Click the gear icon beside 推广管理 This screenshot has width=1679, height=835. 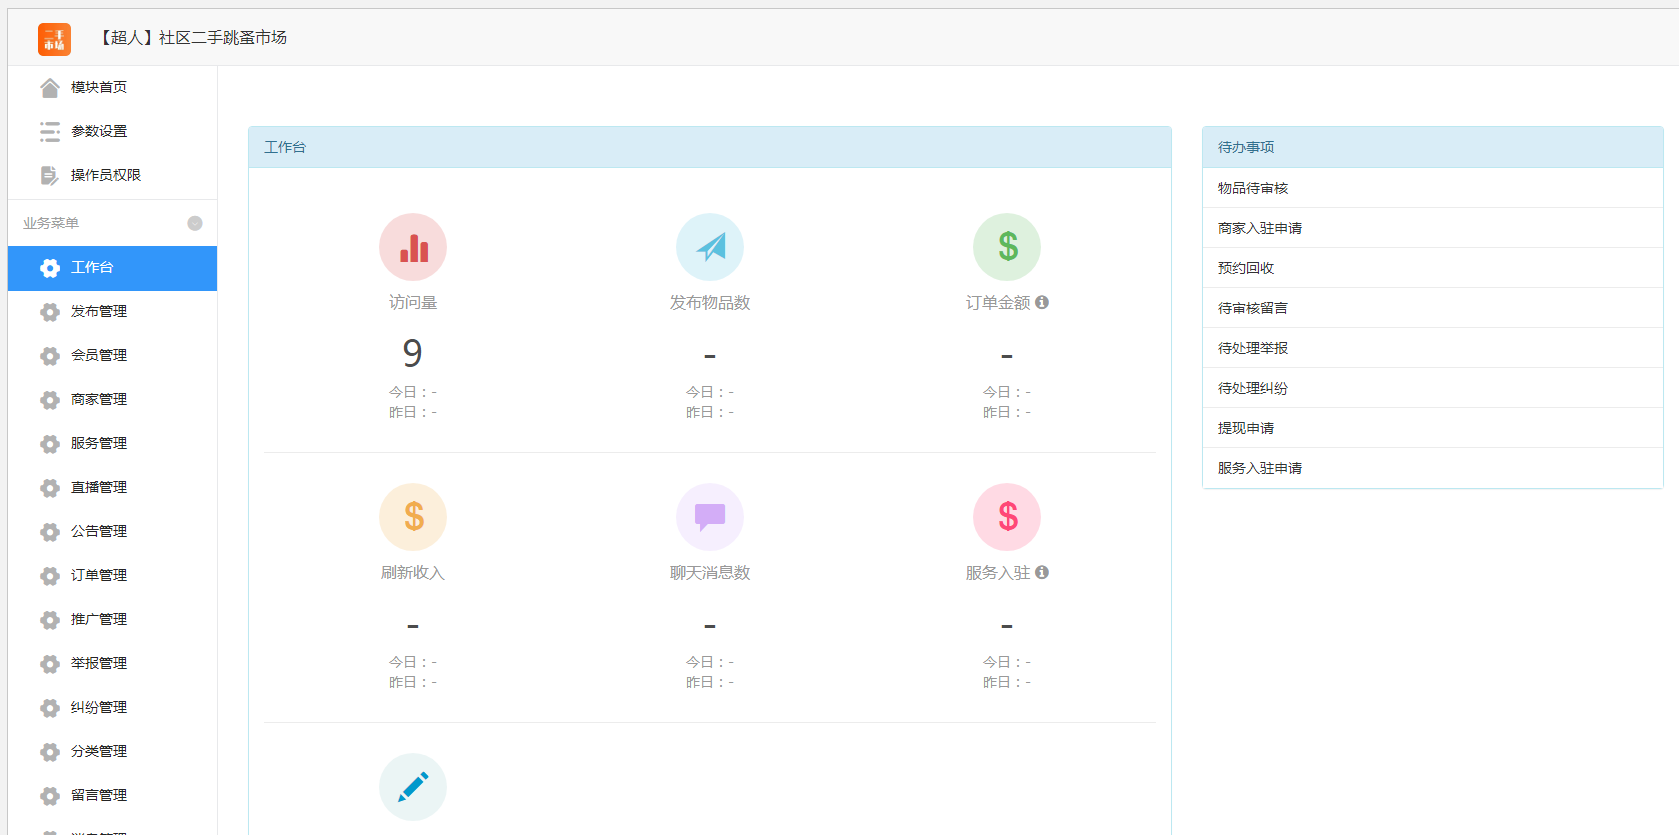coord(50,620)
